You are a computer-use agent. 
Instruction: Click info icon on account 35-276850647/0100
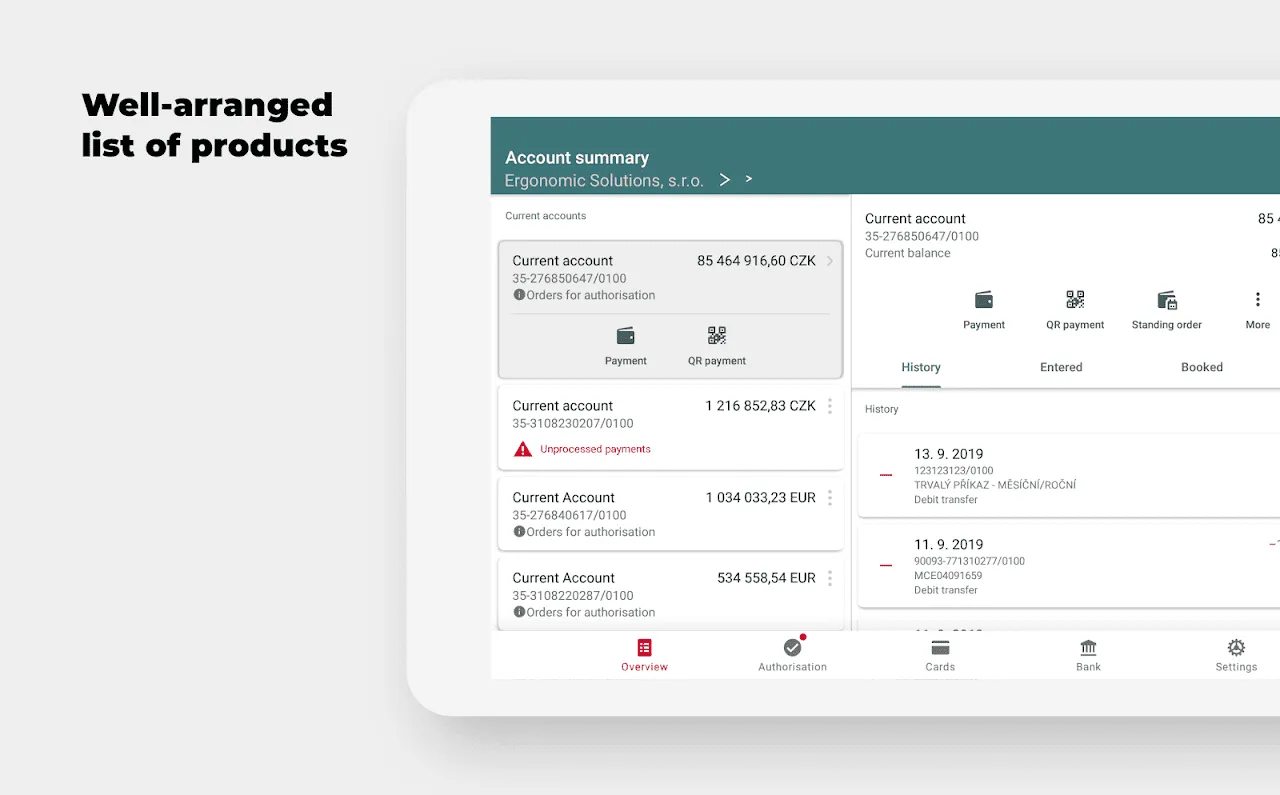point(519,295)
